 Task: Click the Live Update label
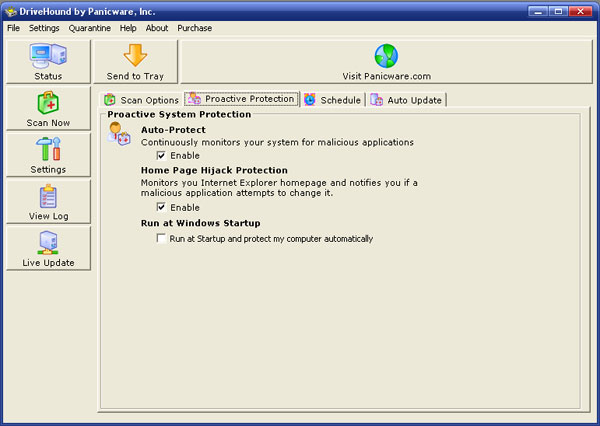pyautogui.click(x=48, y=263)
